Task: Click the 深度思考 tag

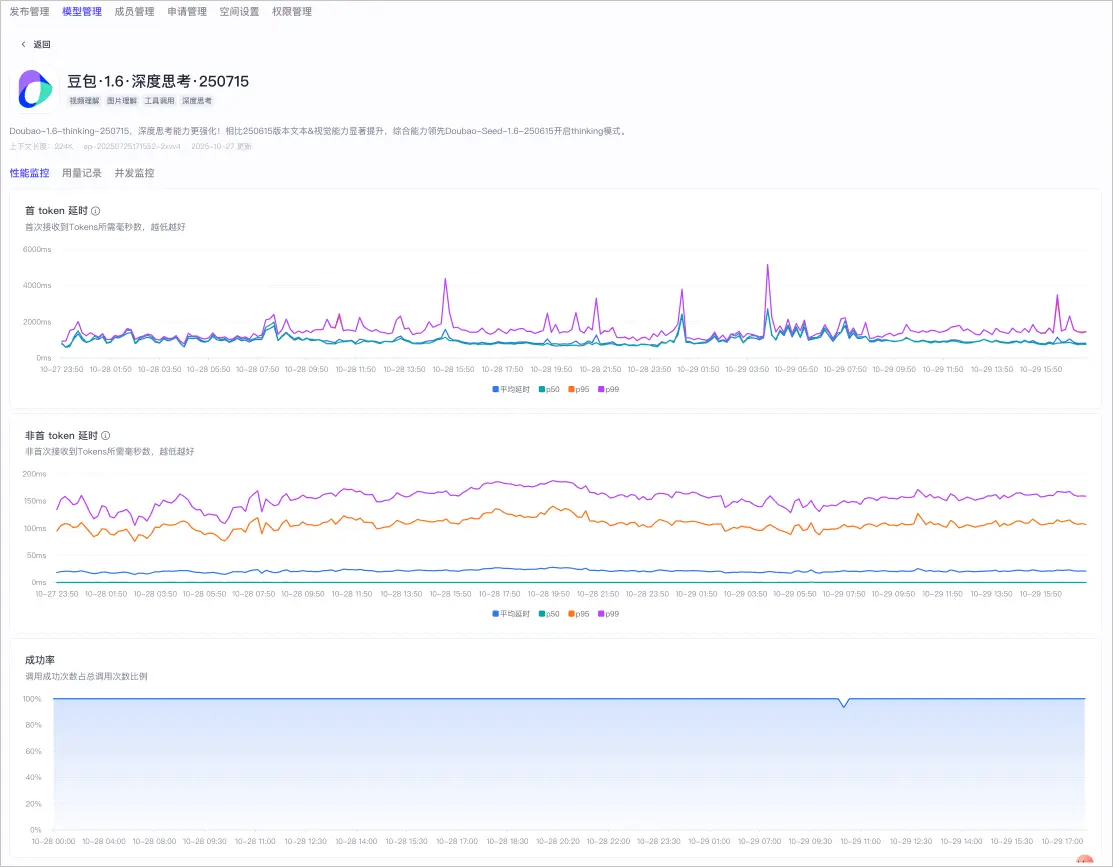Action: [197, 101]
